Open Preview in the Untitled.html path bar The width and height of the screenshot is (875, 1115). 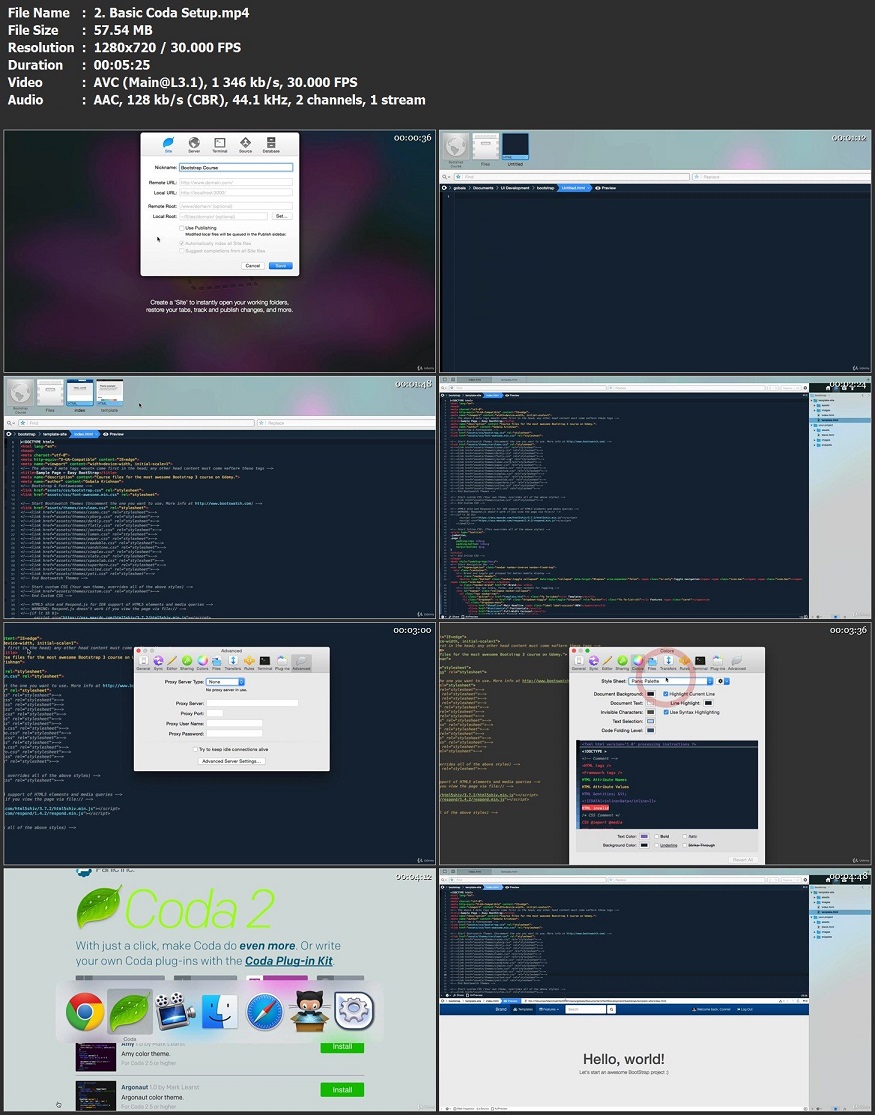[605, 188]
